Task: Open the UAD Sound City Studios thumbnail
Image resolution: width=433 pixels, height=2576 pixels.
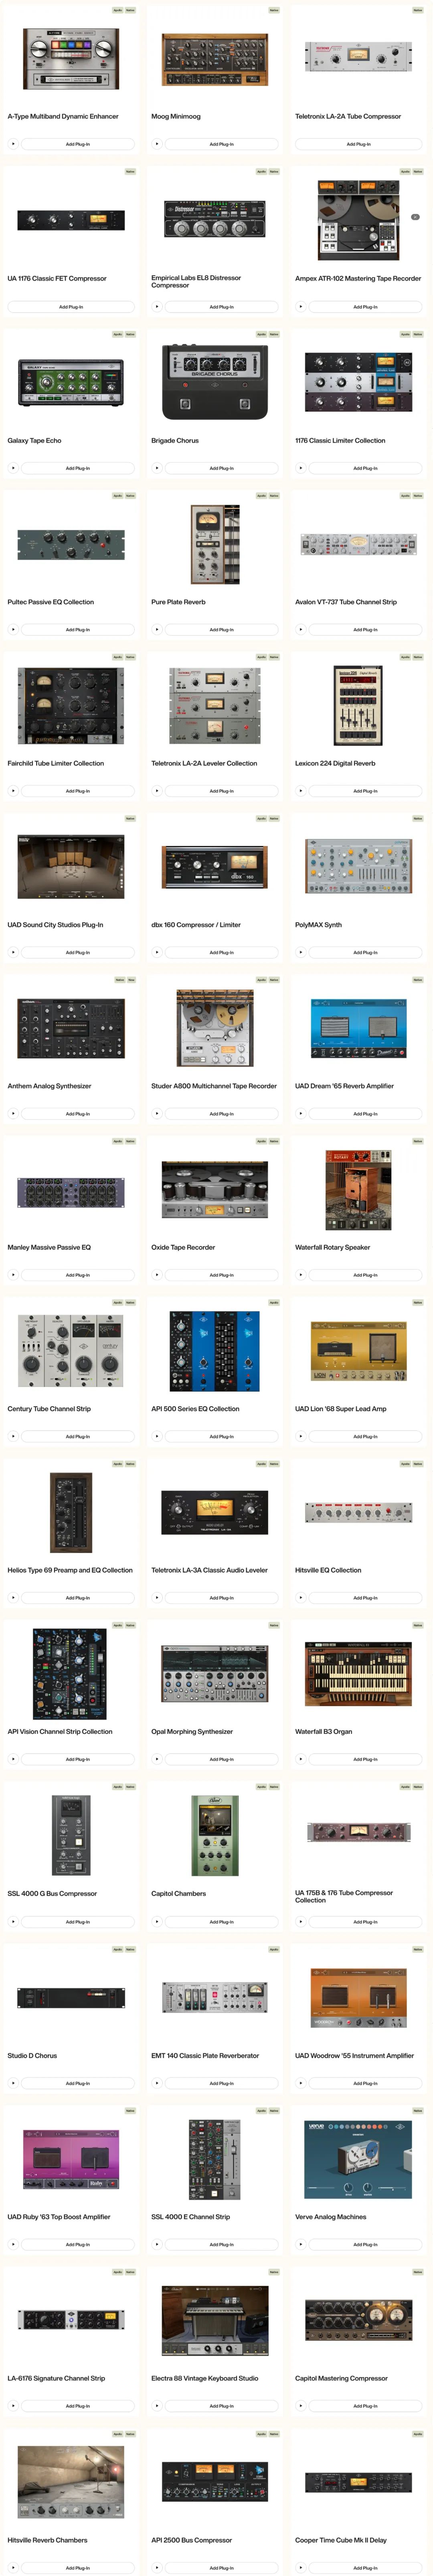Action: (71, 867)
